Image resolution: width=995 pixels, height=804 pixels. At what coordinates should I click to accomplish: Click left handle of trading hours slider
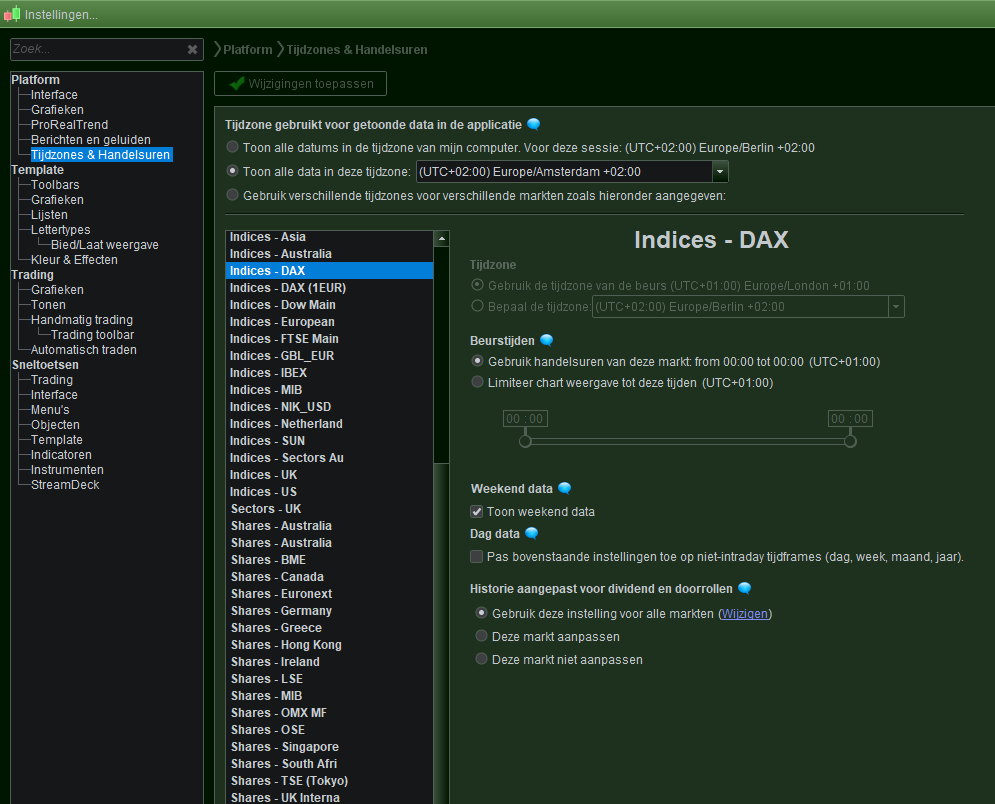tap(525, 441)
